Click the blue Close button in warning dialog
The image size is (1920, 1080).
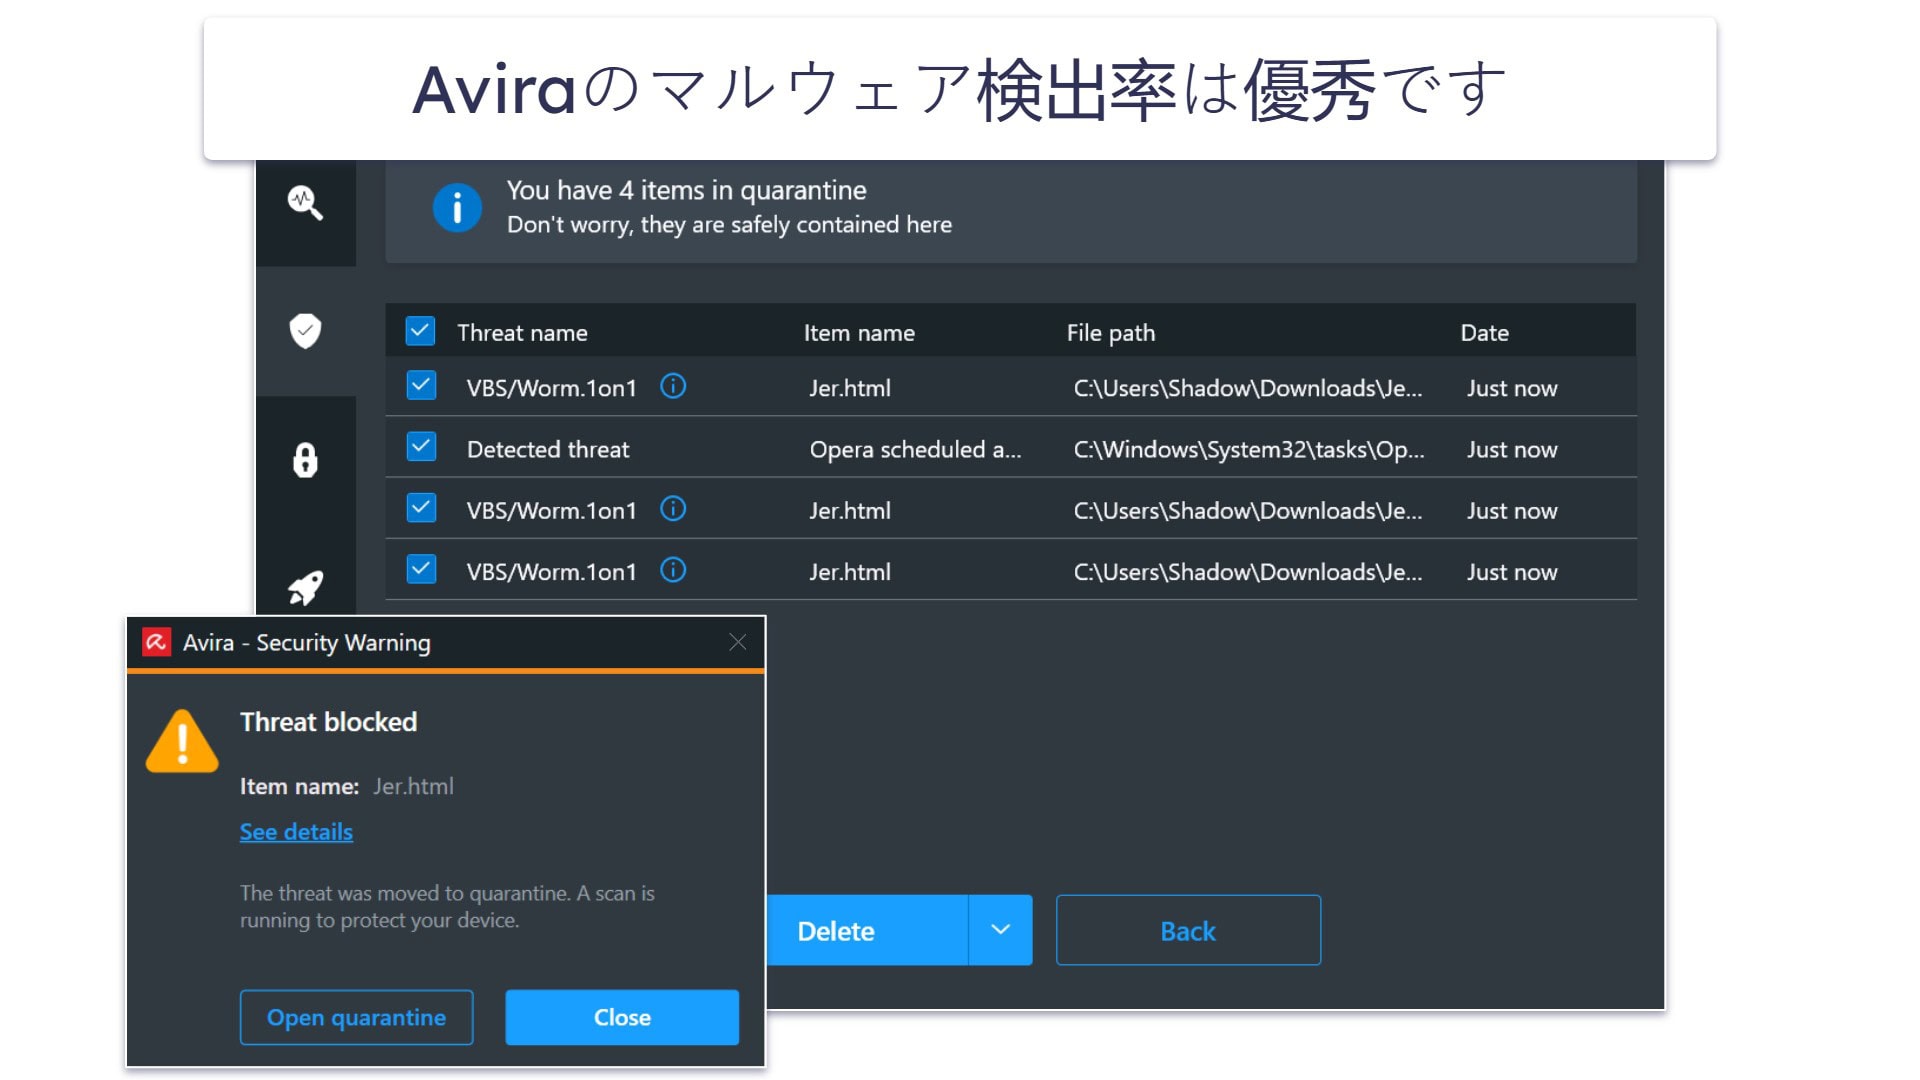[622, 1017]
